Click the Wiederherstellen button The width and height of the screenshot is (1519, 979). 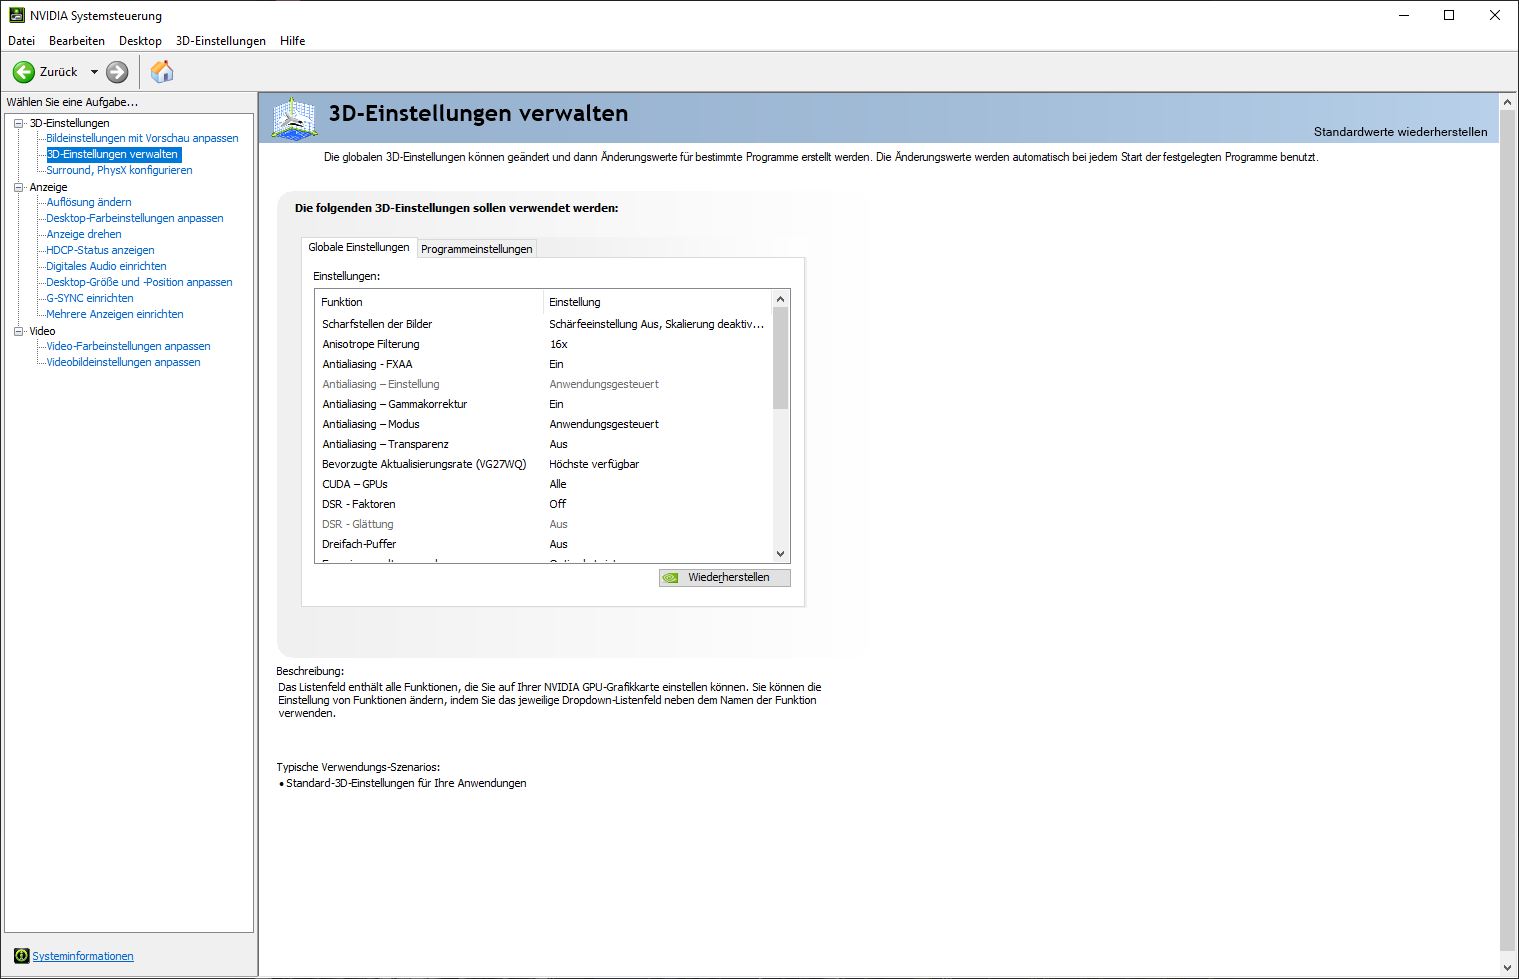point(725,578)
